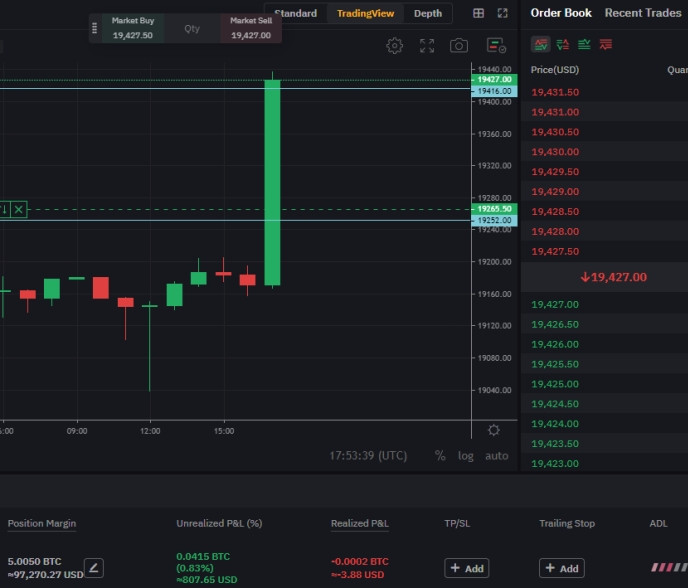This screenshot has height=588, width=688.
Task: Click the Market Buy button
Action: [132, 28]
